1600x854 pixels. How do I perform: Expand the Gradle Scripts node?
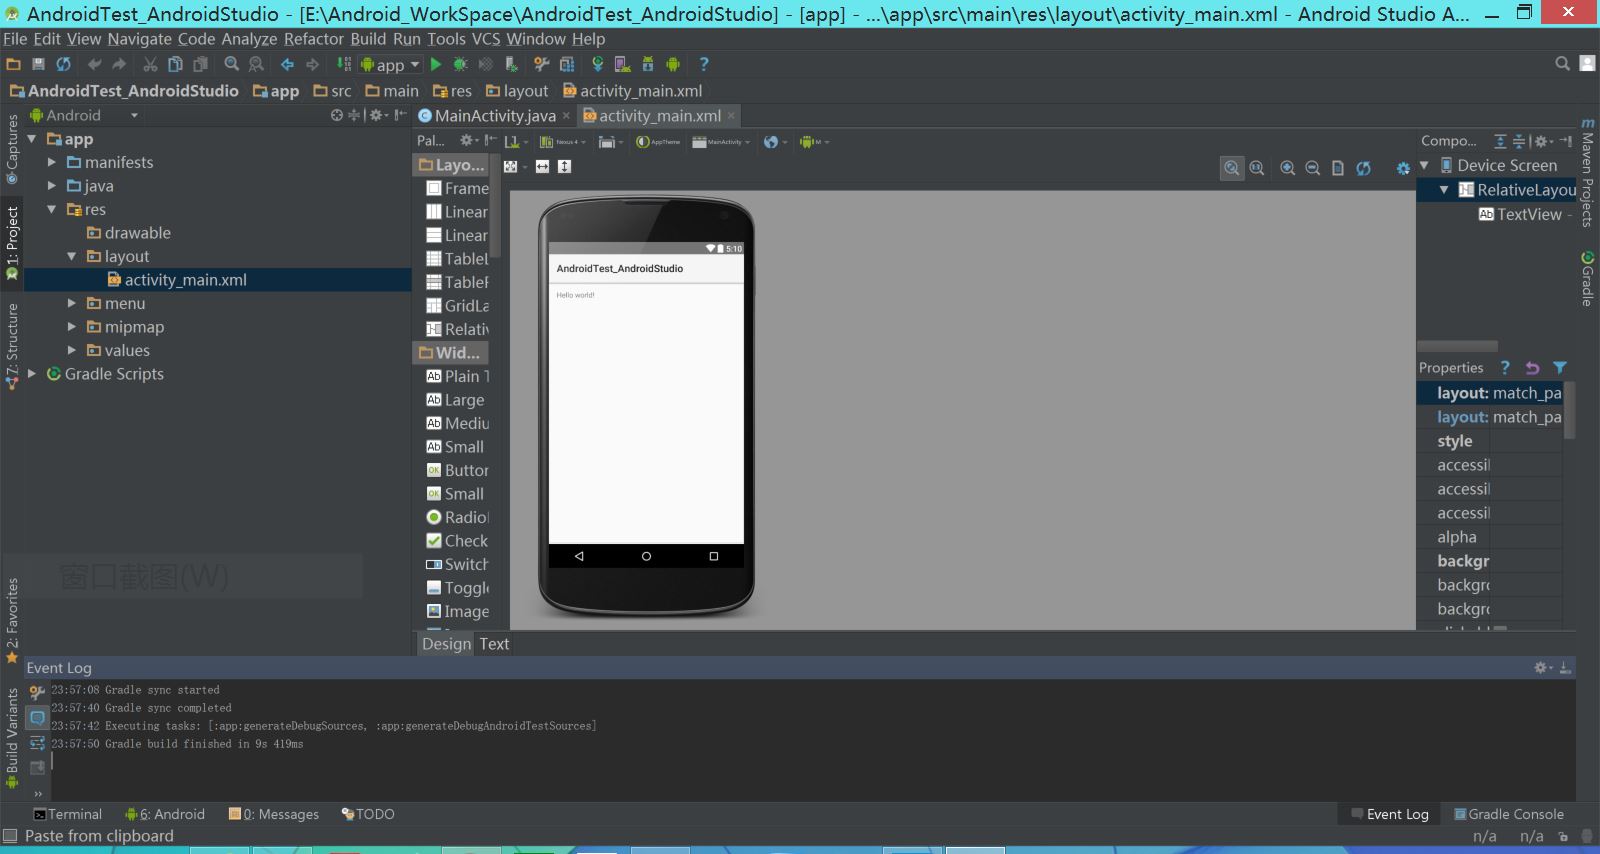click(32, 374)
